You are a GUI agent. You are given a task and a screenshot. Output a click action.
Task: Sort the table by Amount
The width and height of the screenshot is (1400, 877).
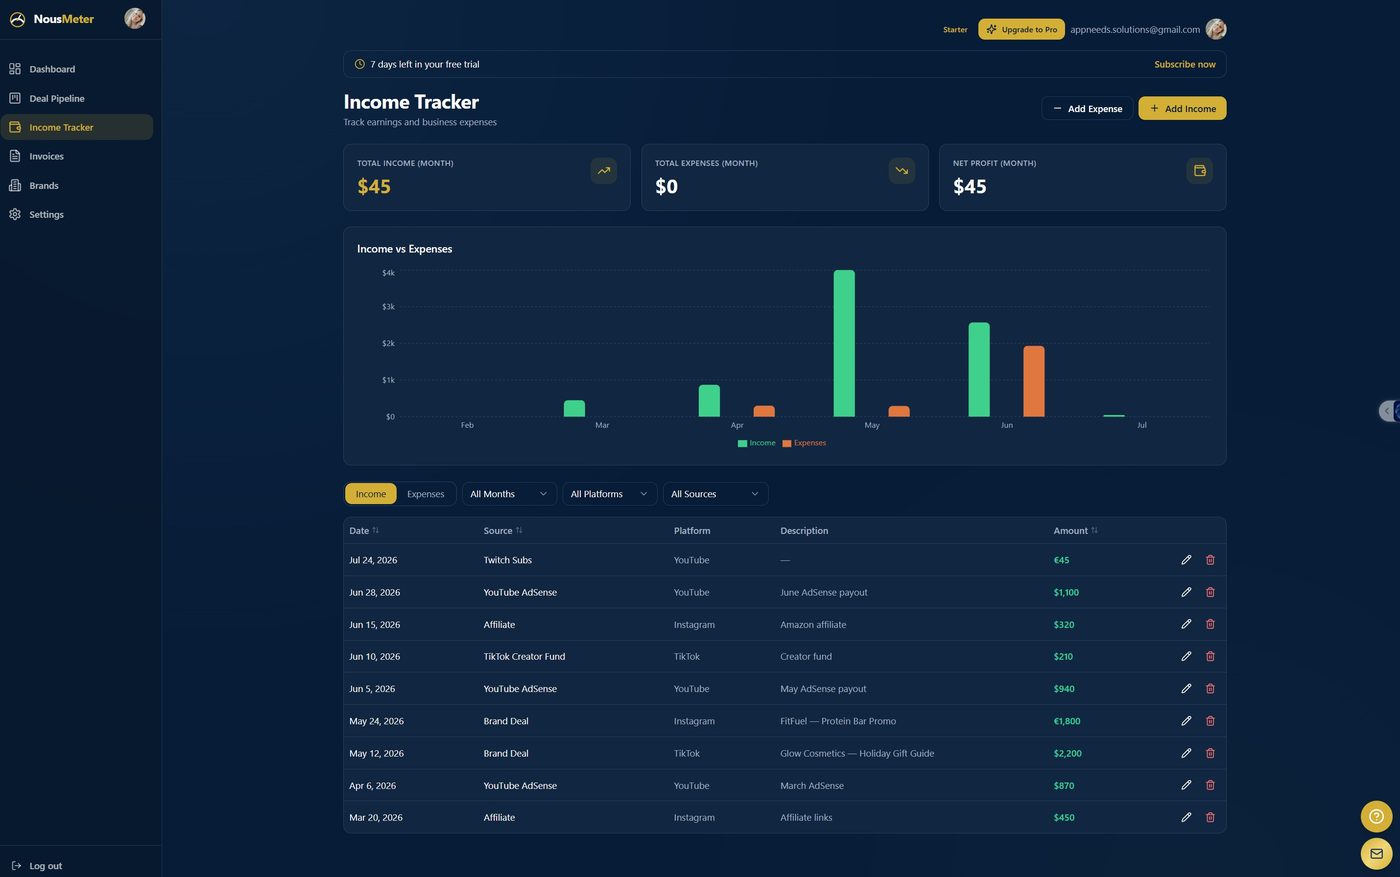pyautogui.click(x=1075, y=531)
